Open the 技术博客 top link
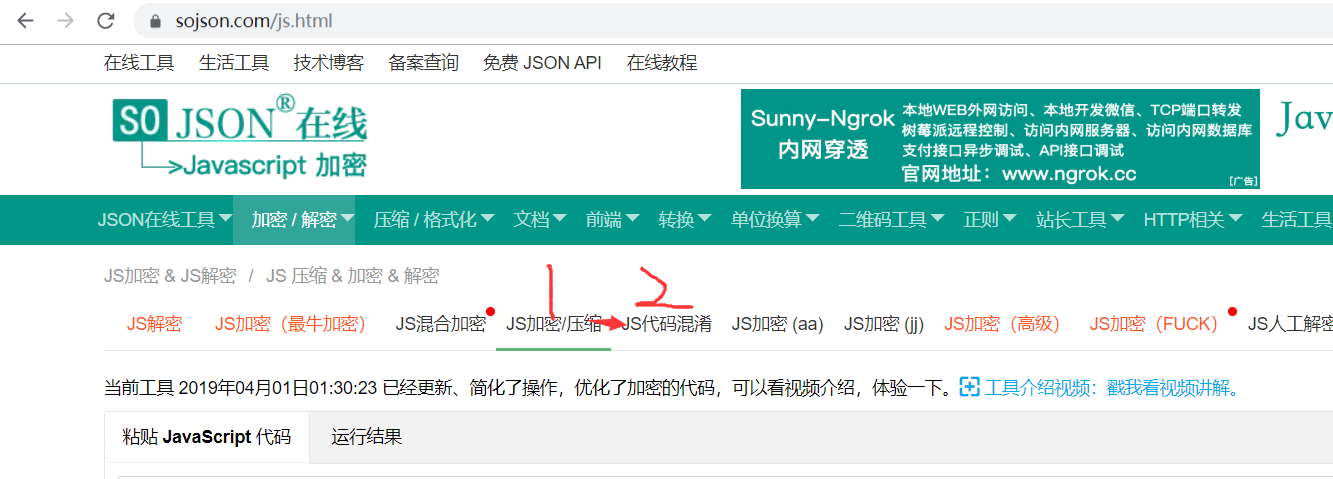 (329, 63)
